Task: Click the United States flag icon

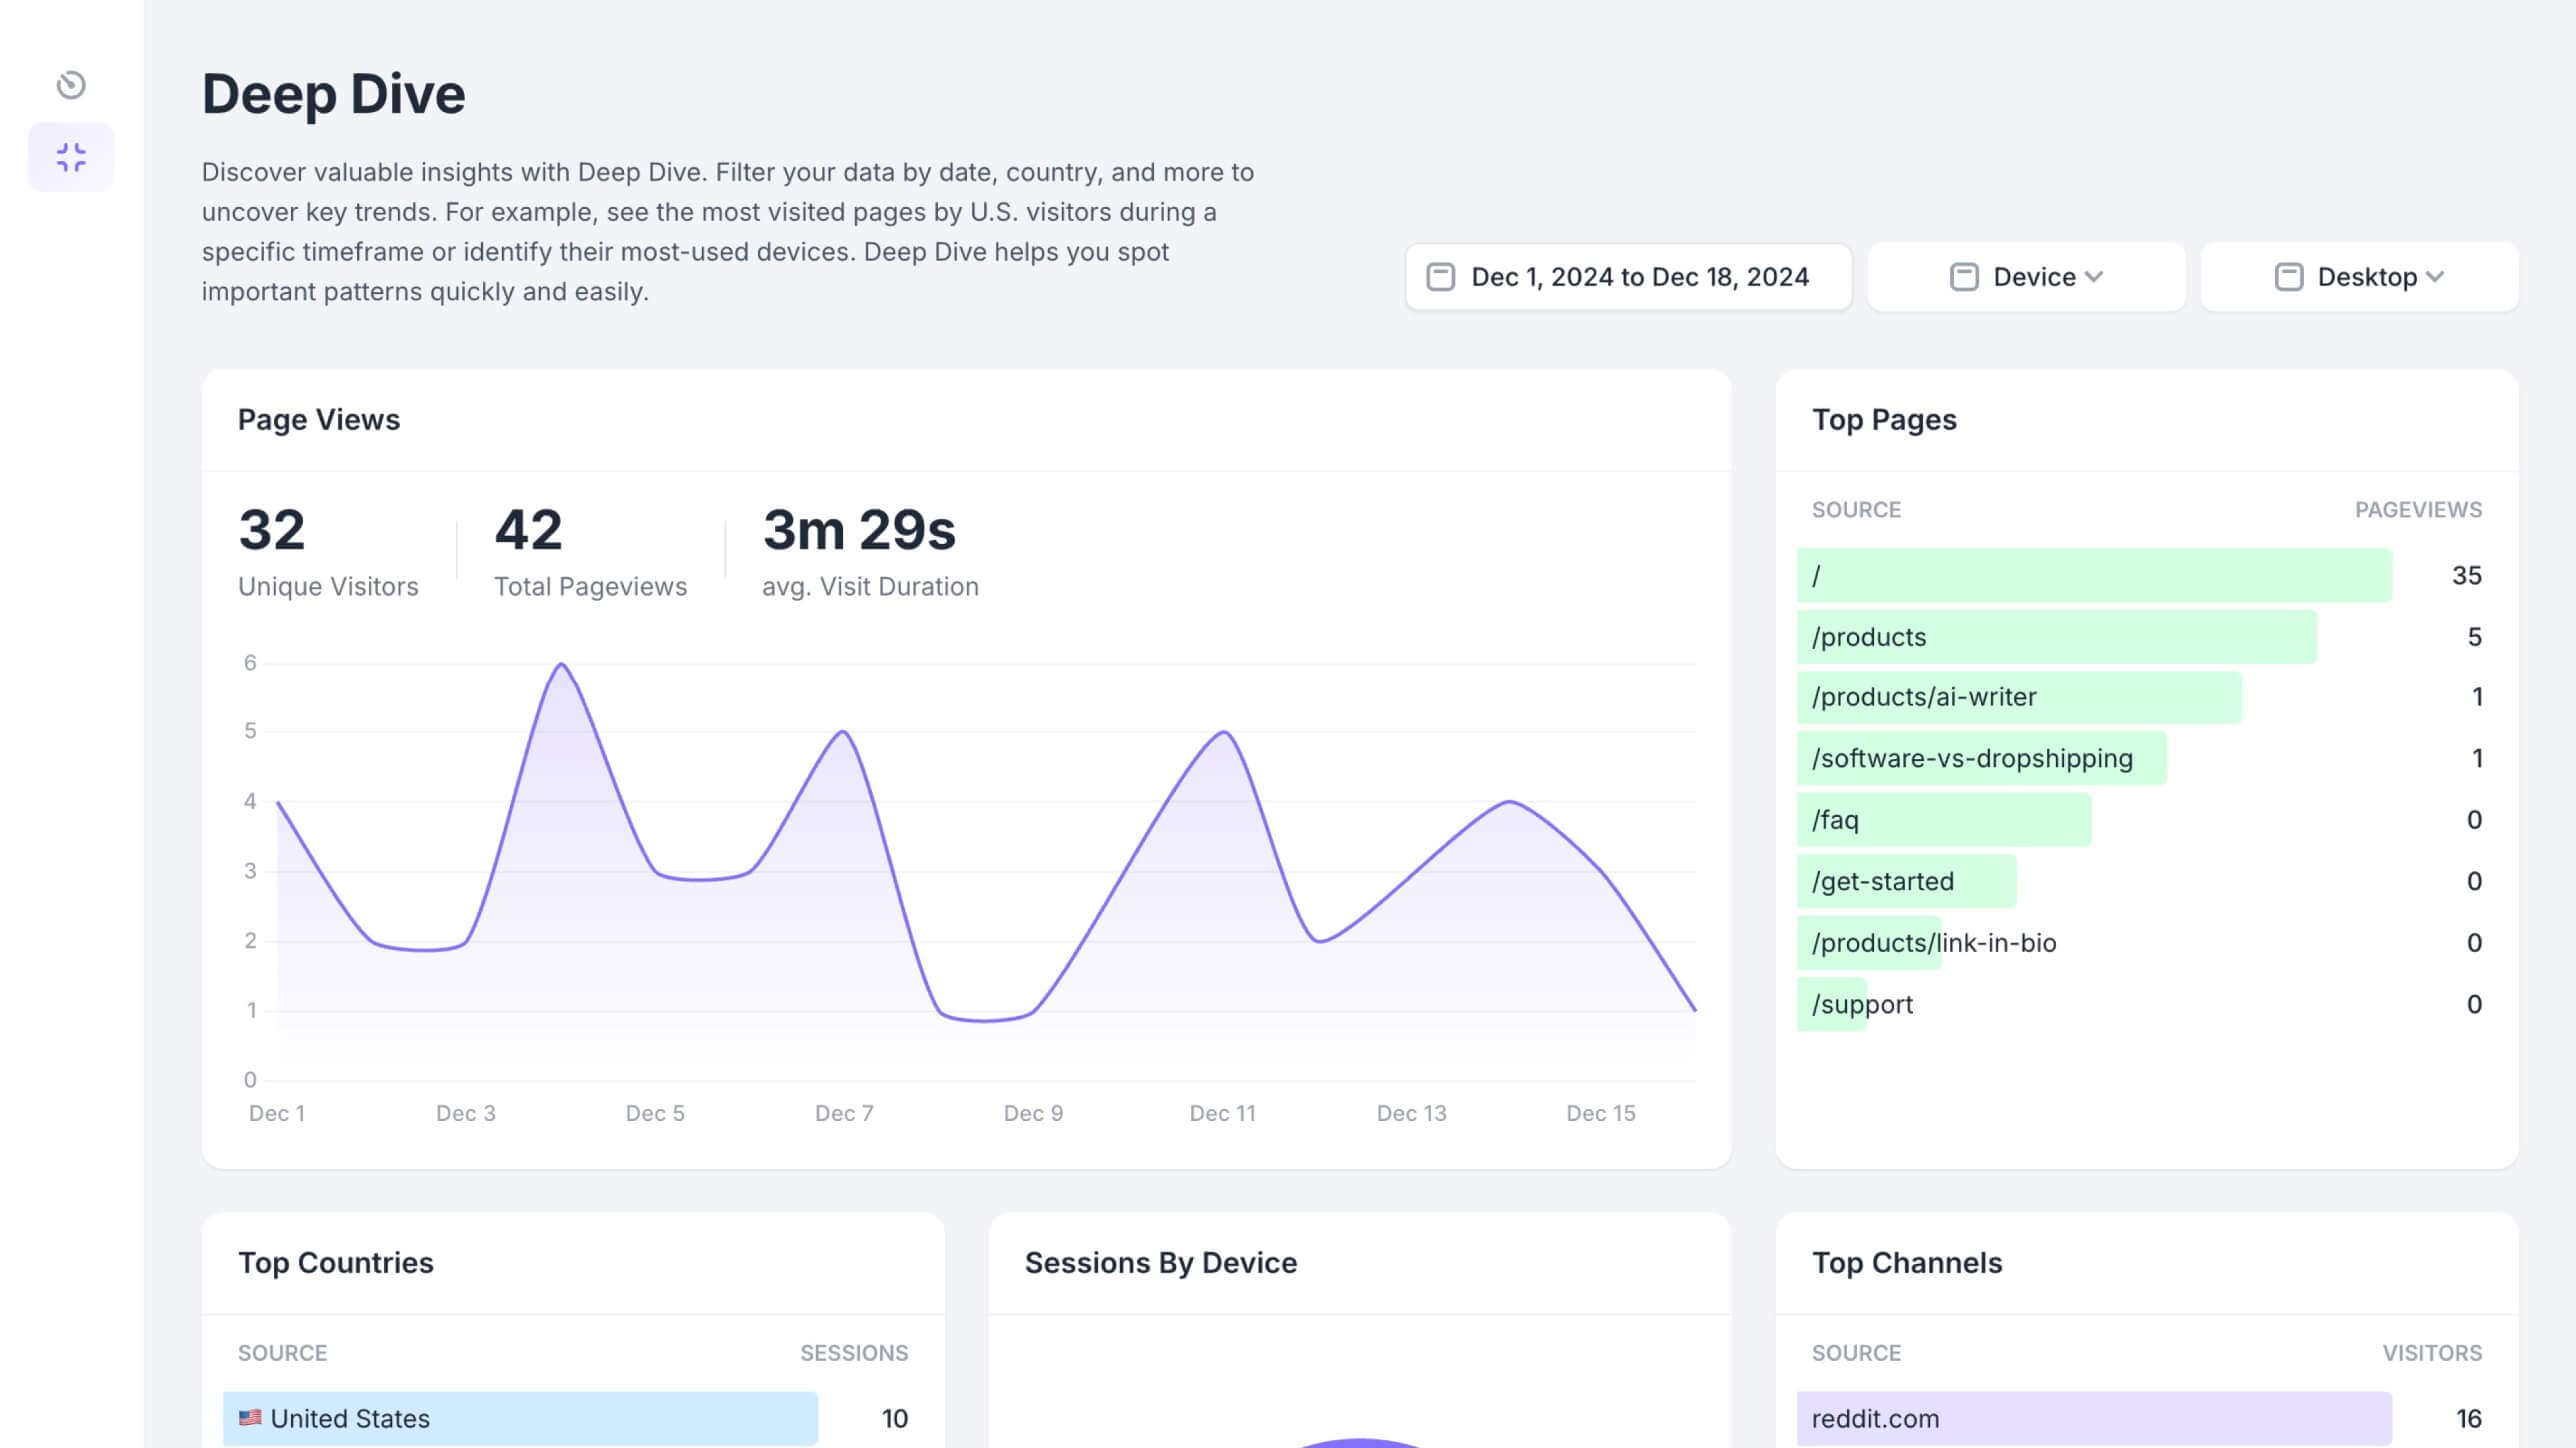Action: [x=250, y=1417]
